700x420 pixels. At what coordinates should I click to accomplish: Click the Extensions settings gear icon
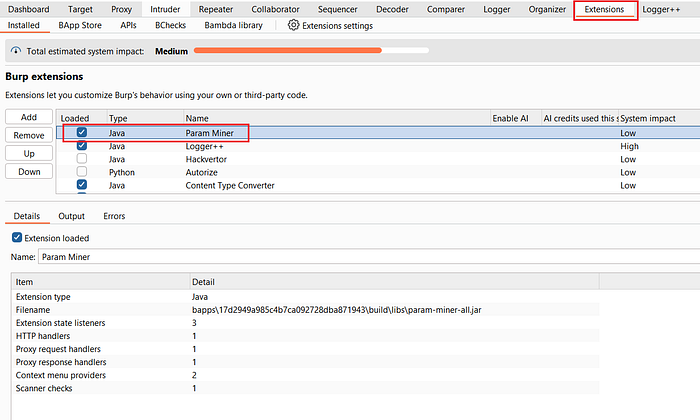click(293, 25)
